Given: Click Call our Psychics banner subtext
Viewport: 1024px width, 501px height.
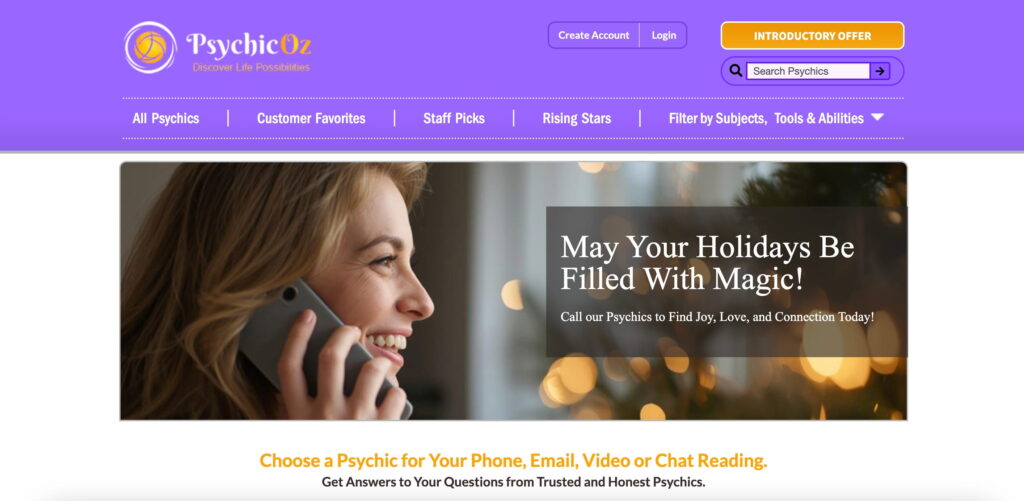Looking at the screenshot, I should [x=717, y=317].
